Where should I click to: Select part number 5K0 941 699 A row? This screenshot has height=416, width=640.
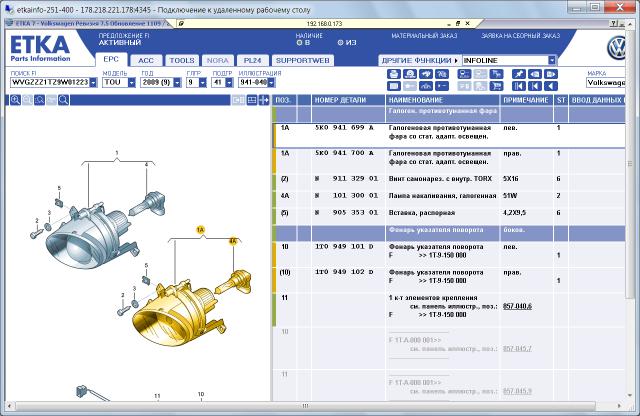[x=449, y=136]
